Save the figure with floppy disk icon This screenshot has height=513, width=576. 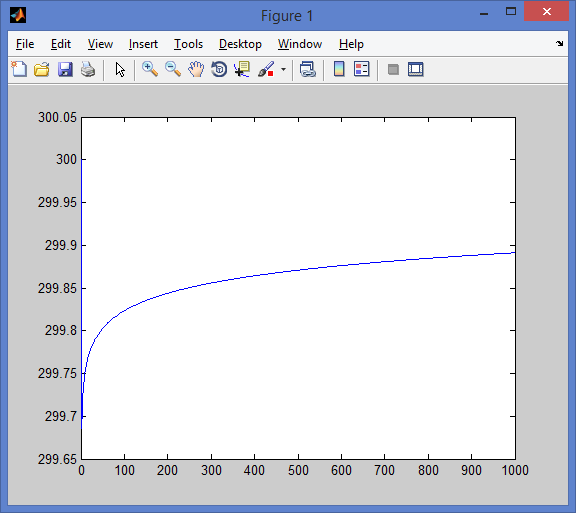[x=65, y=69]
